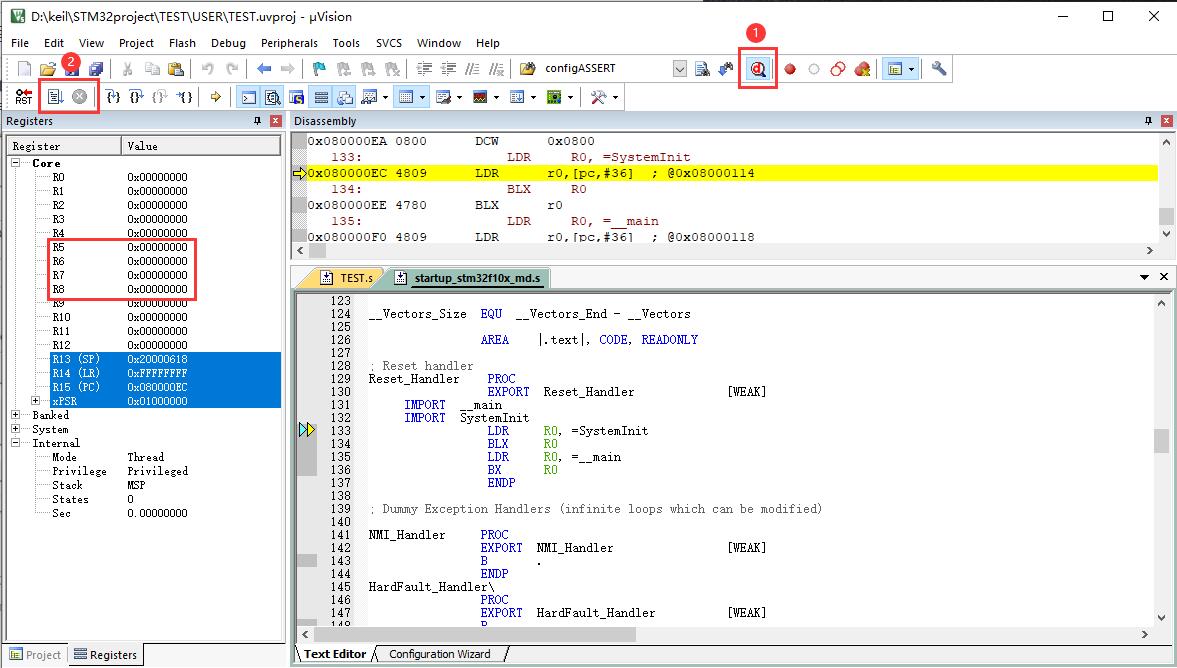
Task: Close the Disassembly panel
Action: (x=1166, y=121)
